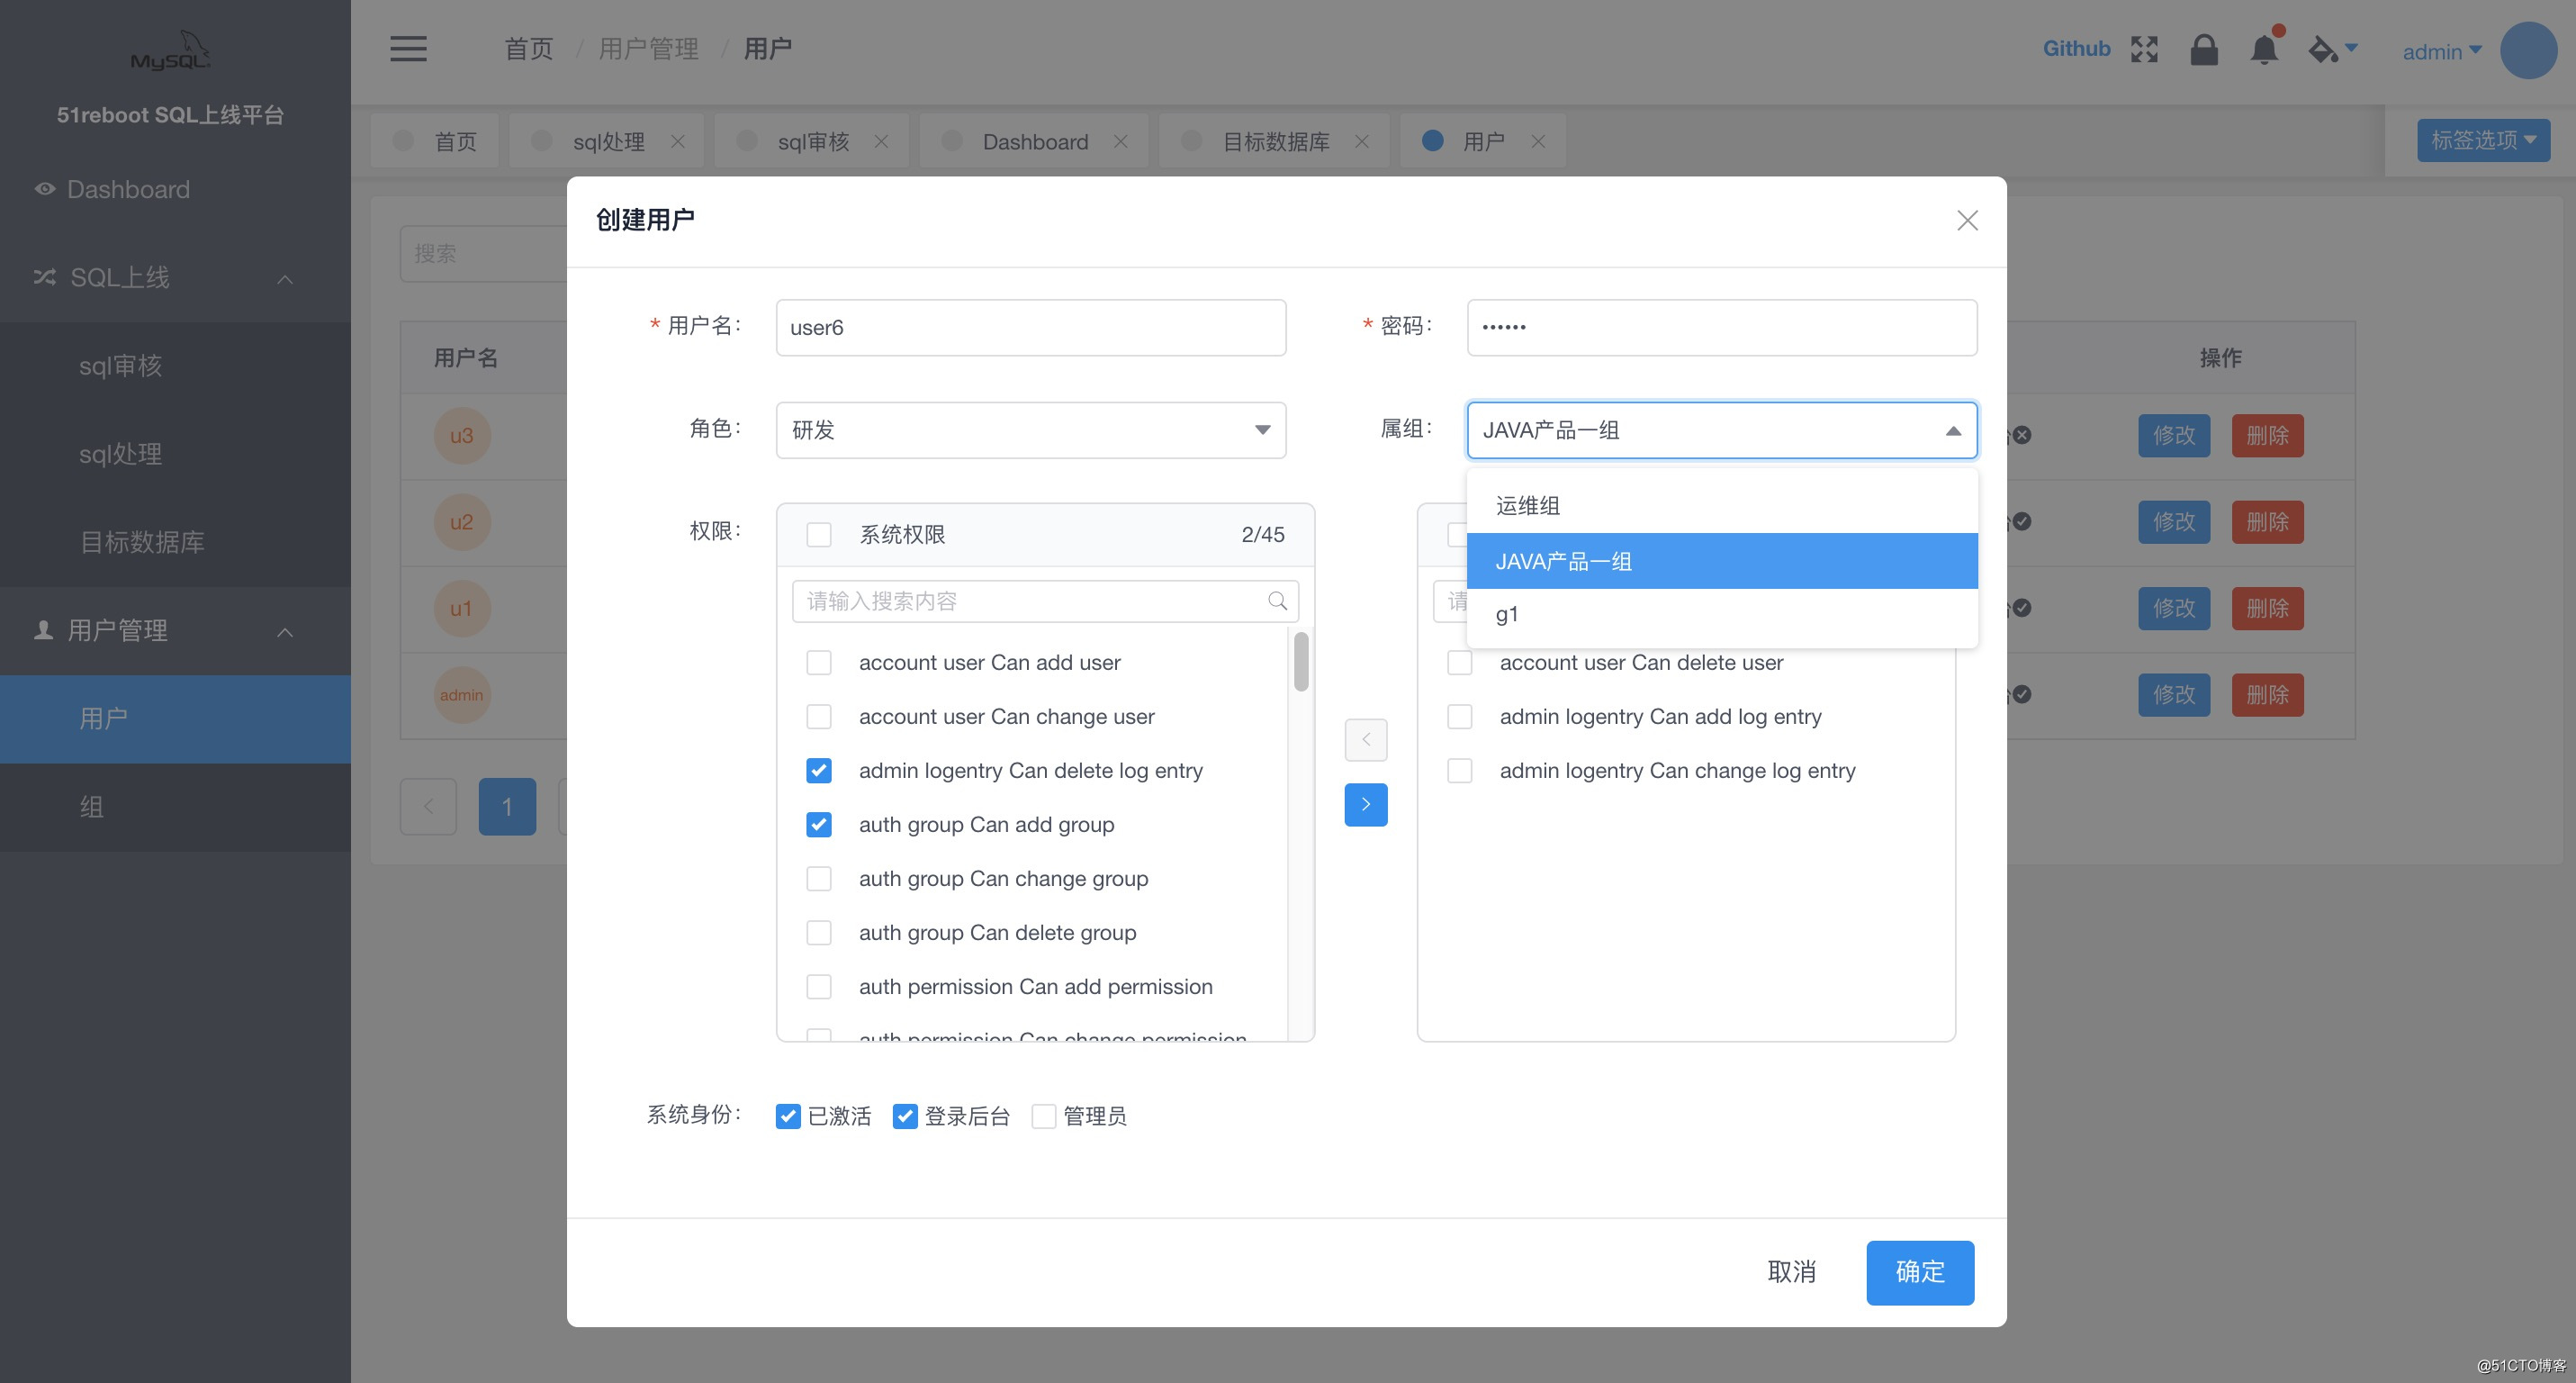Toggle the 系统权限 select-all checkbox
The image size is (2576, 1383).
click(819, 535)
